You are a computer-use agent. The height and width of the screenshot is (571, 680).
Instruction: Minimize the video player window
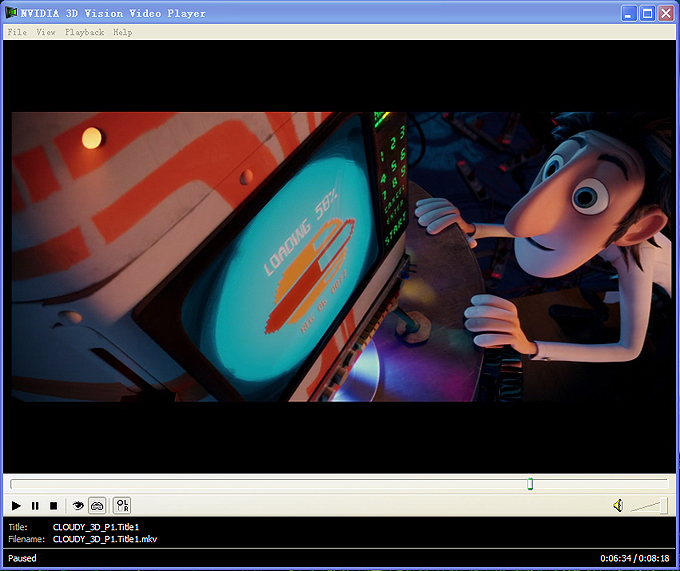628,13
